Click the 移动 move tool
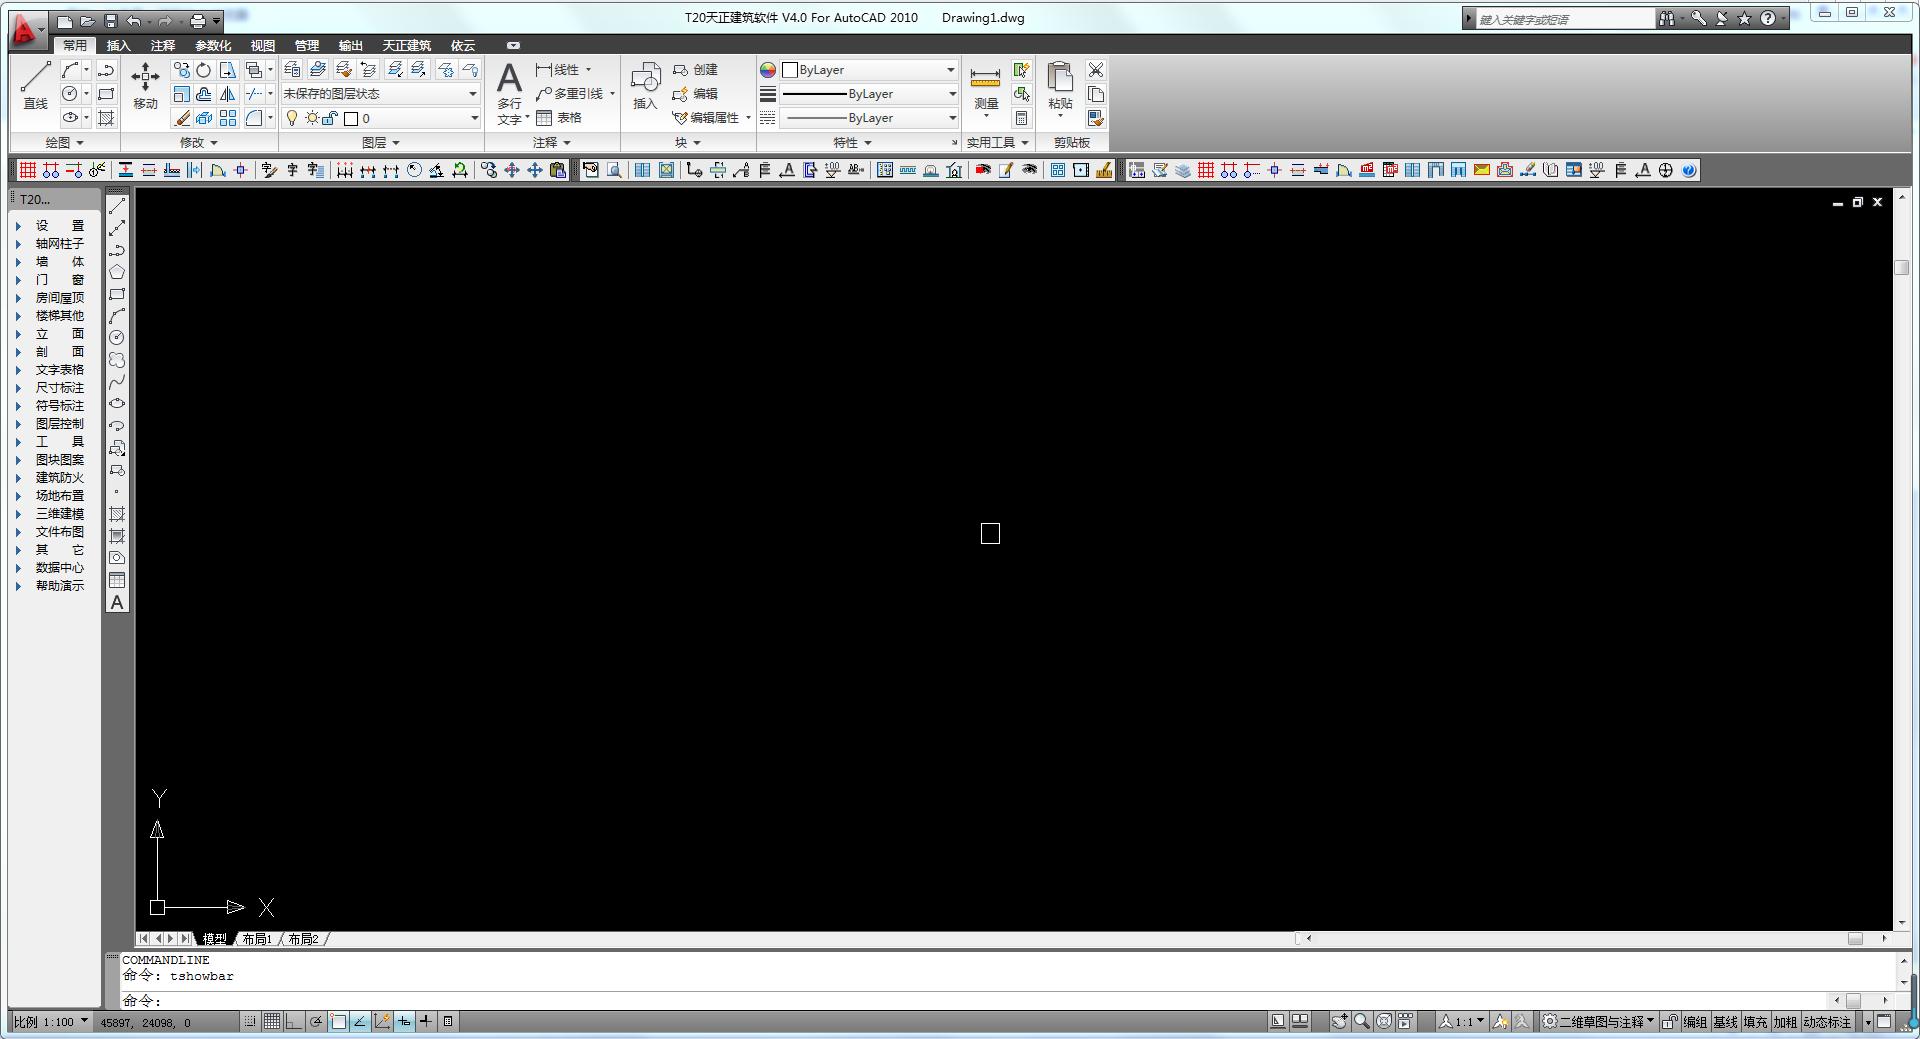1920x1039 pixels. (146, 86)
